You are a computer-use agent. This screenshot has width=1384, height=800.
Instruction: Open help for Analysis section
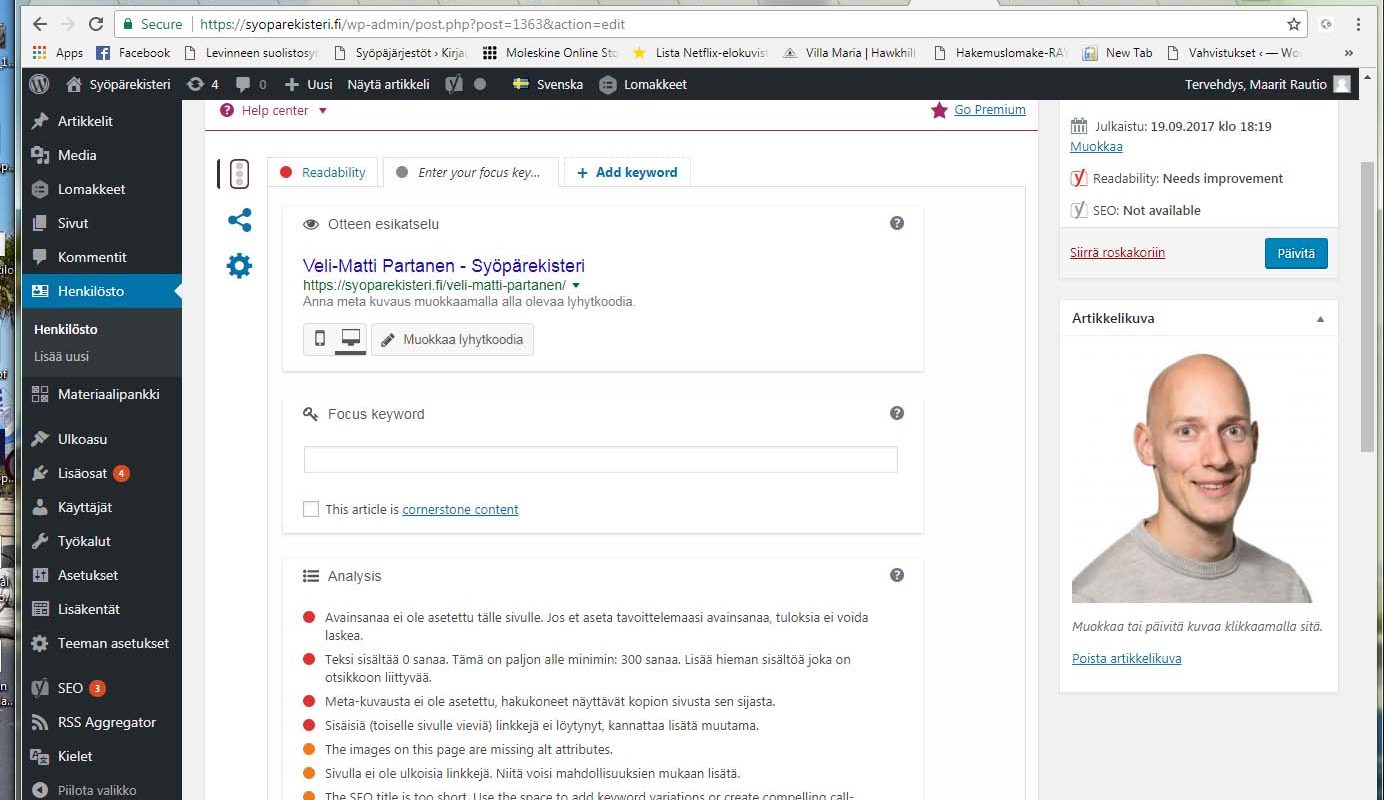coord(897,575)
